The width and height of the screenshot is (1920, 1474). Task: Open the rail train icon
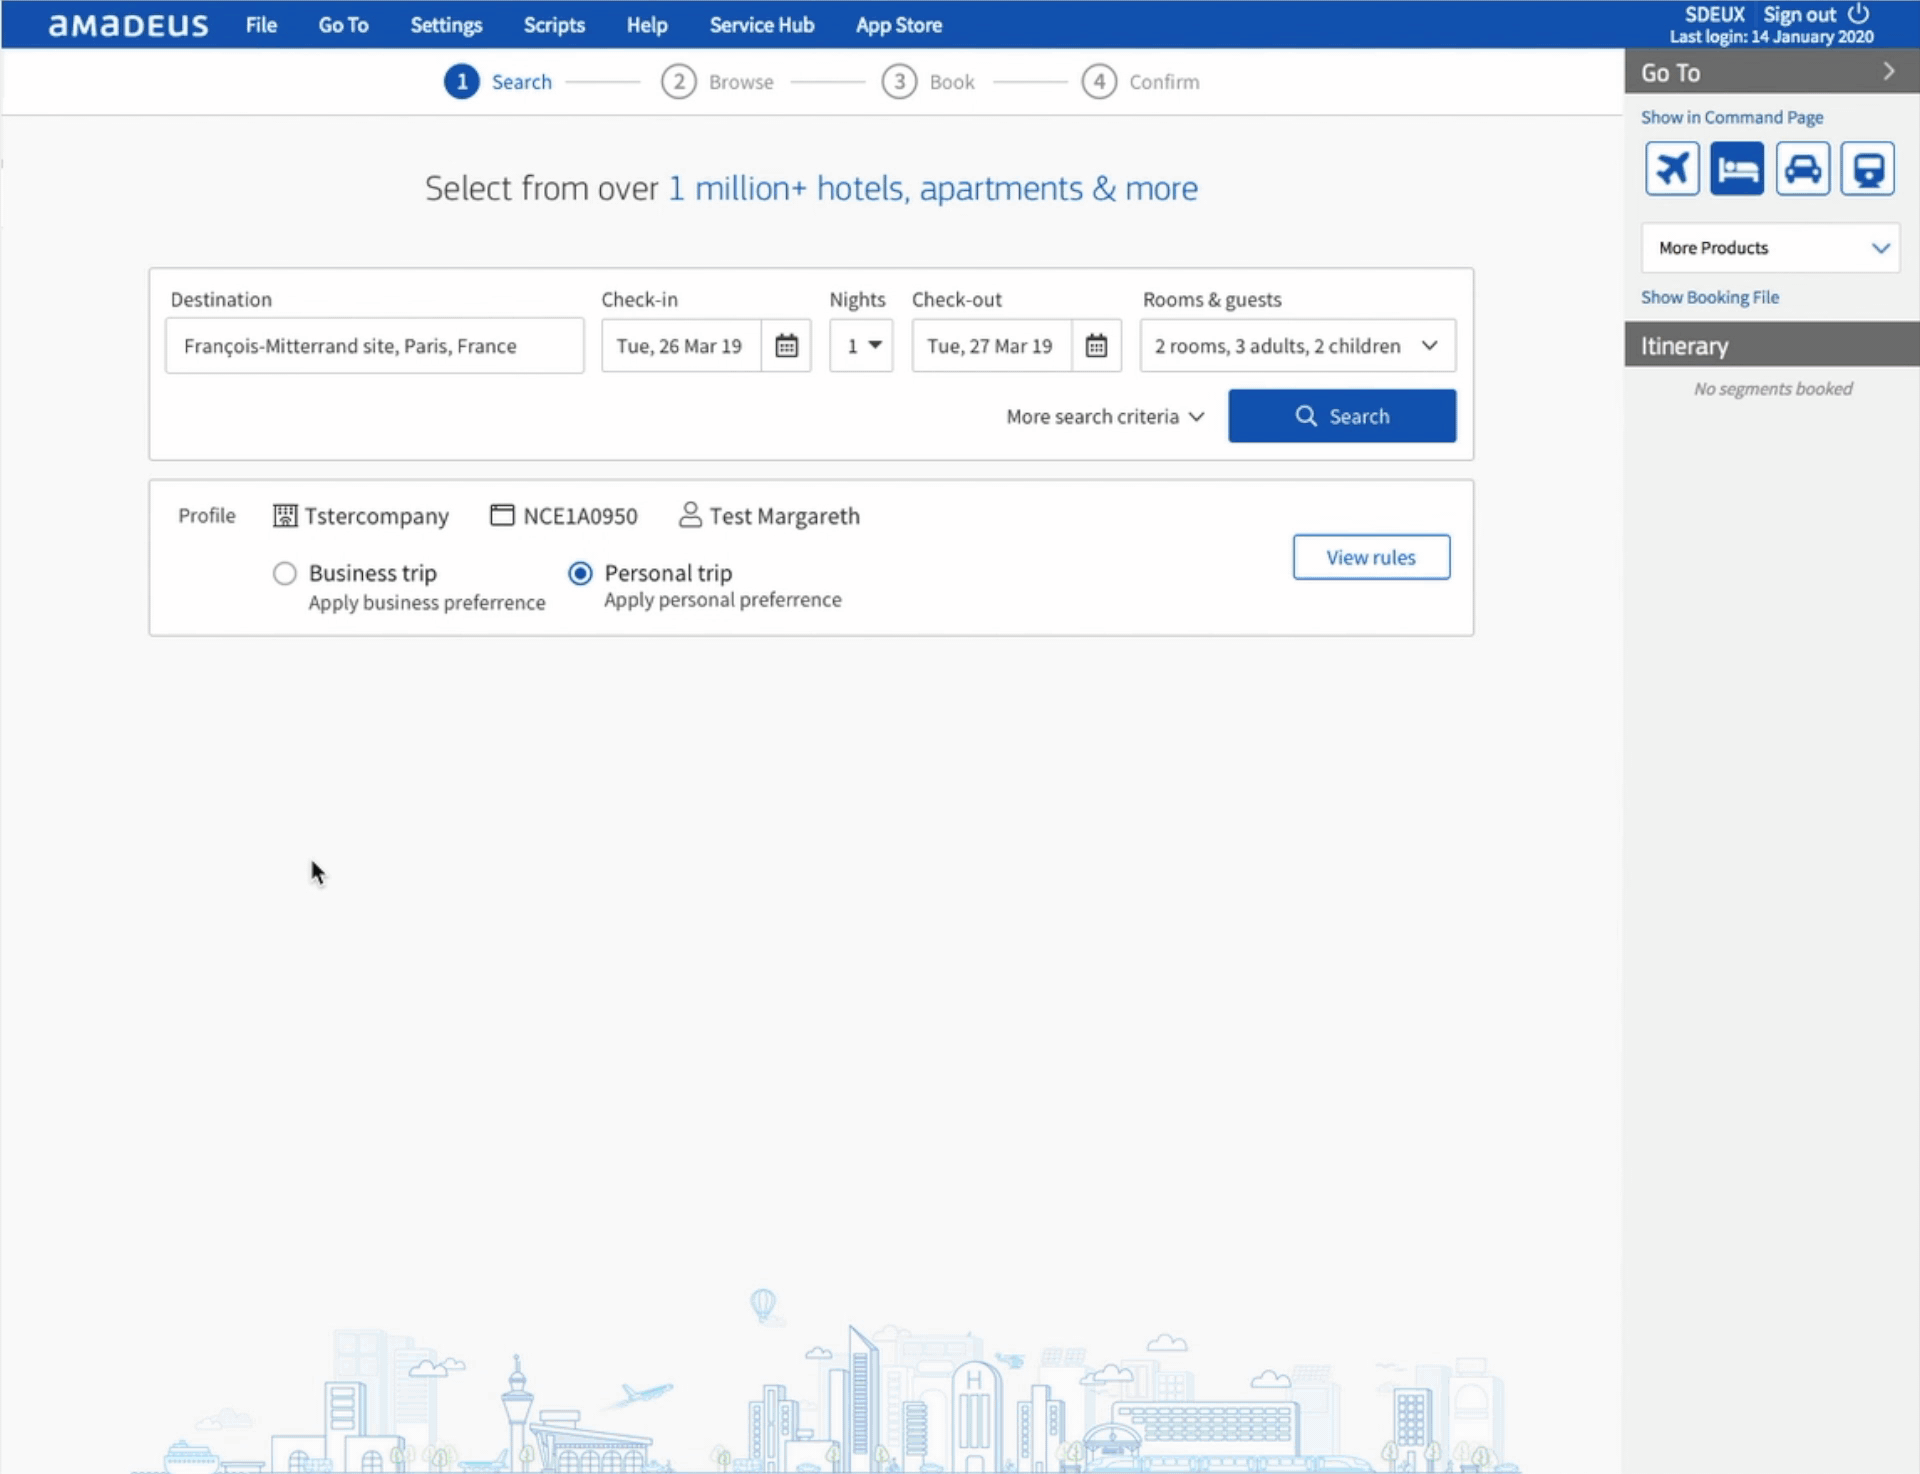click(1867, 169)
